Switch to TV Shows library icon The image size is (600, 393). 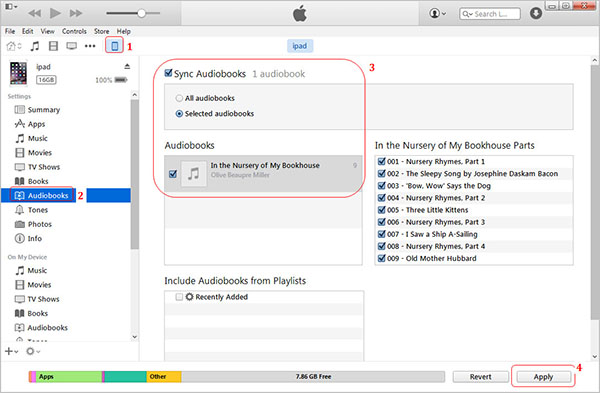click(72, 46)
